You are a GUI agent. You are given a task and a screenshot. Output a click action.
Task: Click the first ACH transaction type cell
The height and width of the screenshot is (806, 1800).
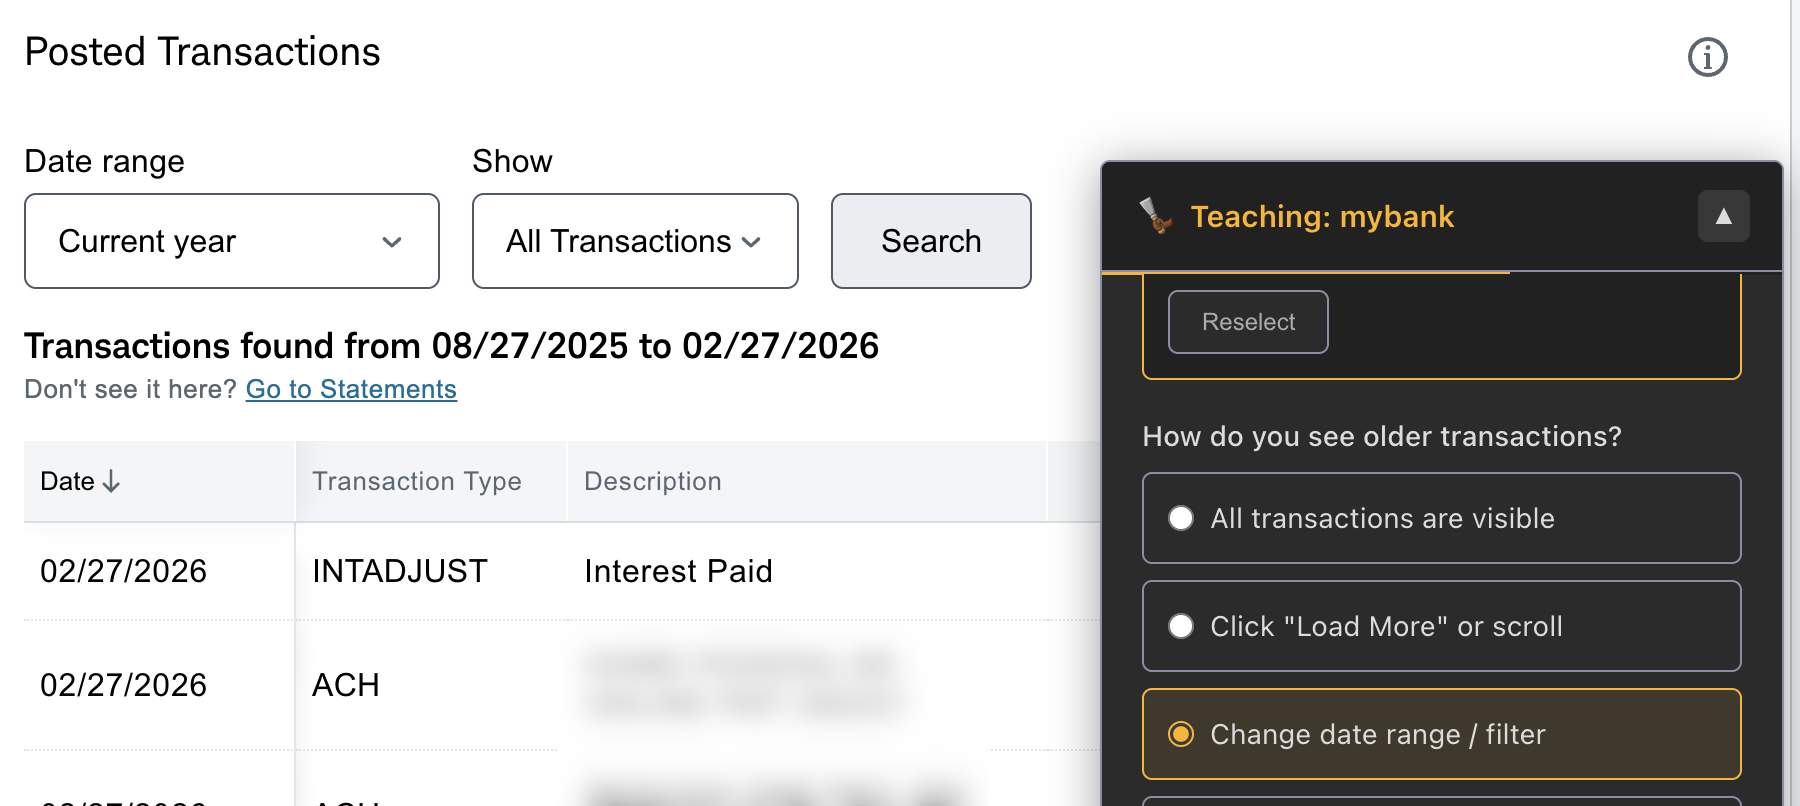pyautogui.click(x=346, y=685)
